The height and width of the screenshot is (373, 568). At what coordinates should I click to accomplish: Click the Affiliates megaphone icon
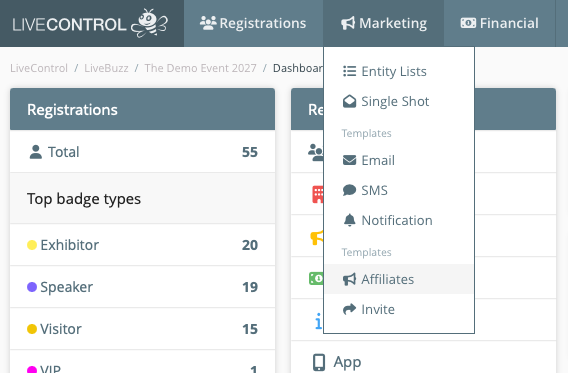[349, 279]
